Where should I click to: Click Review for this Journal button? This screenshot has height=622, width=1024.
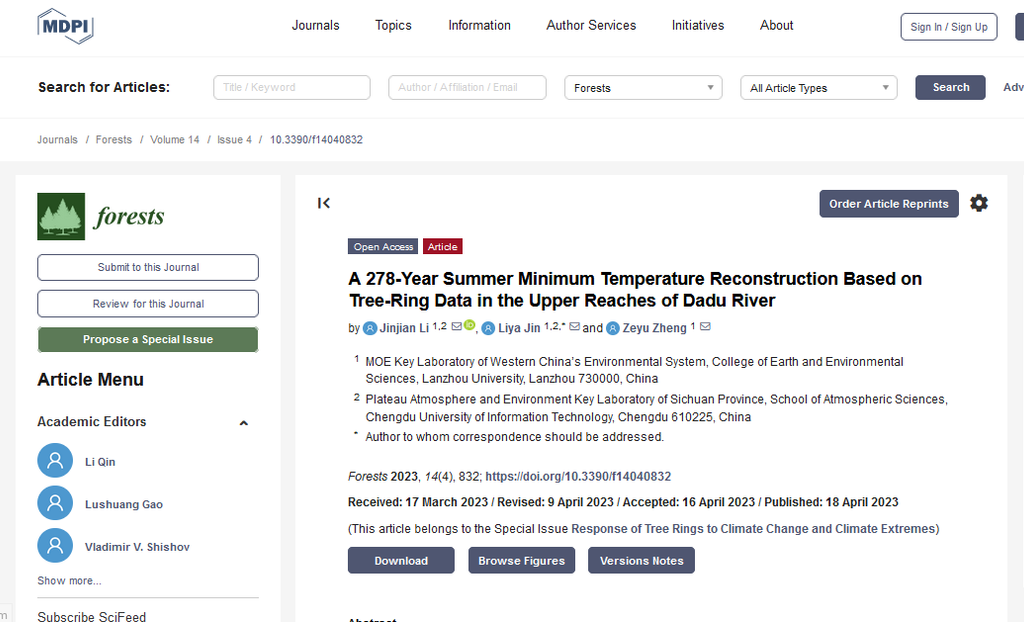click(x=148, y=304)
